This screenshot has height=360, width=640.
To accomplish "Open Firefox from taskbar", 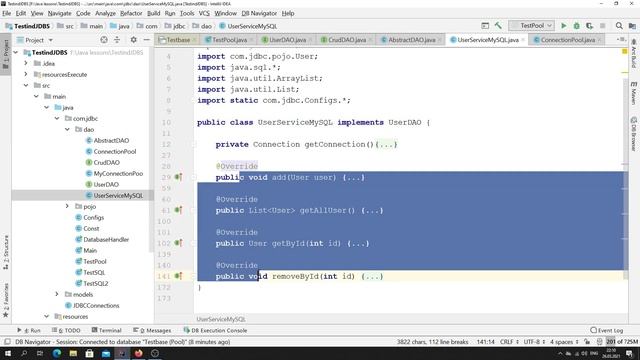I will point(138,353).
